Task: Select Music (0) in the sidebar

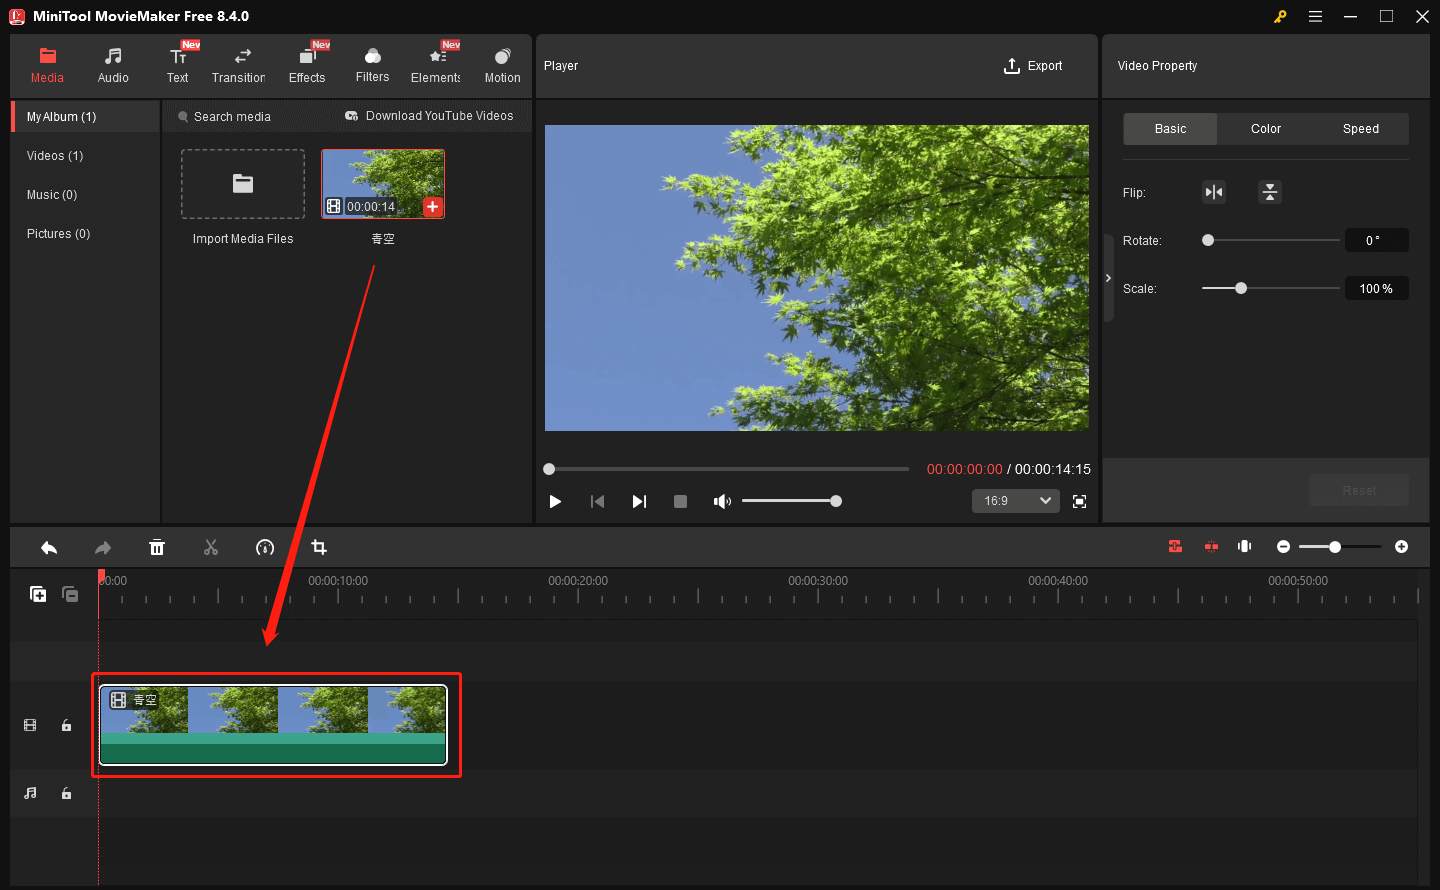Action: [52, 194]
